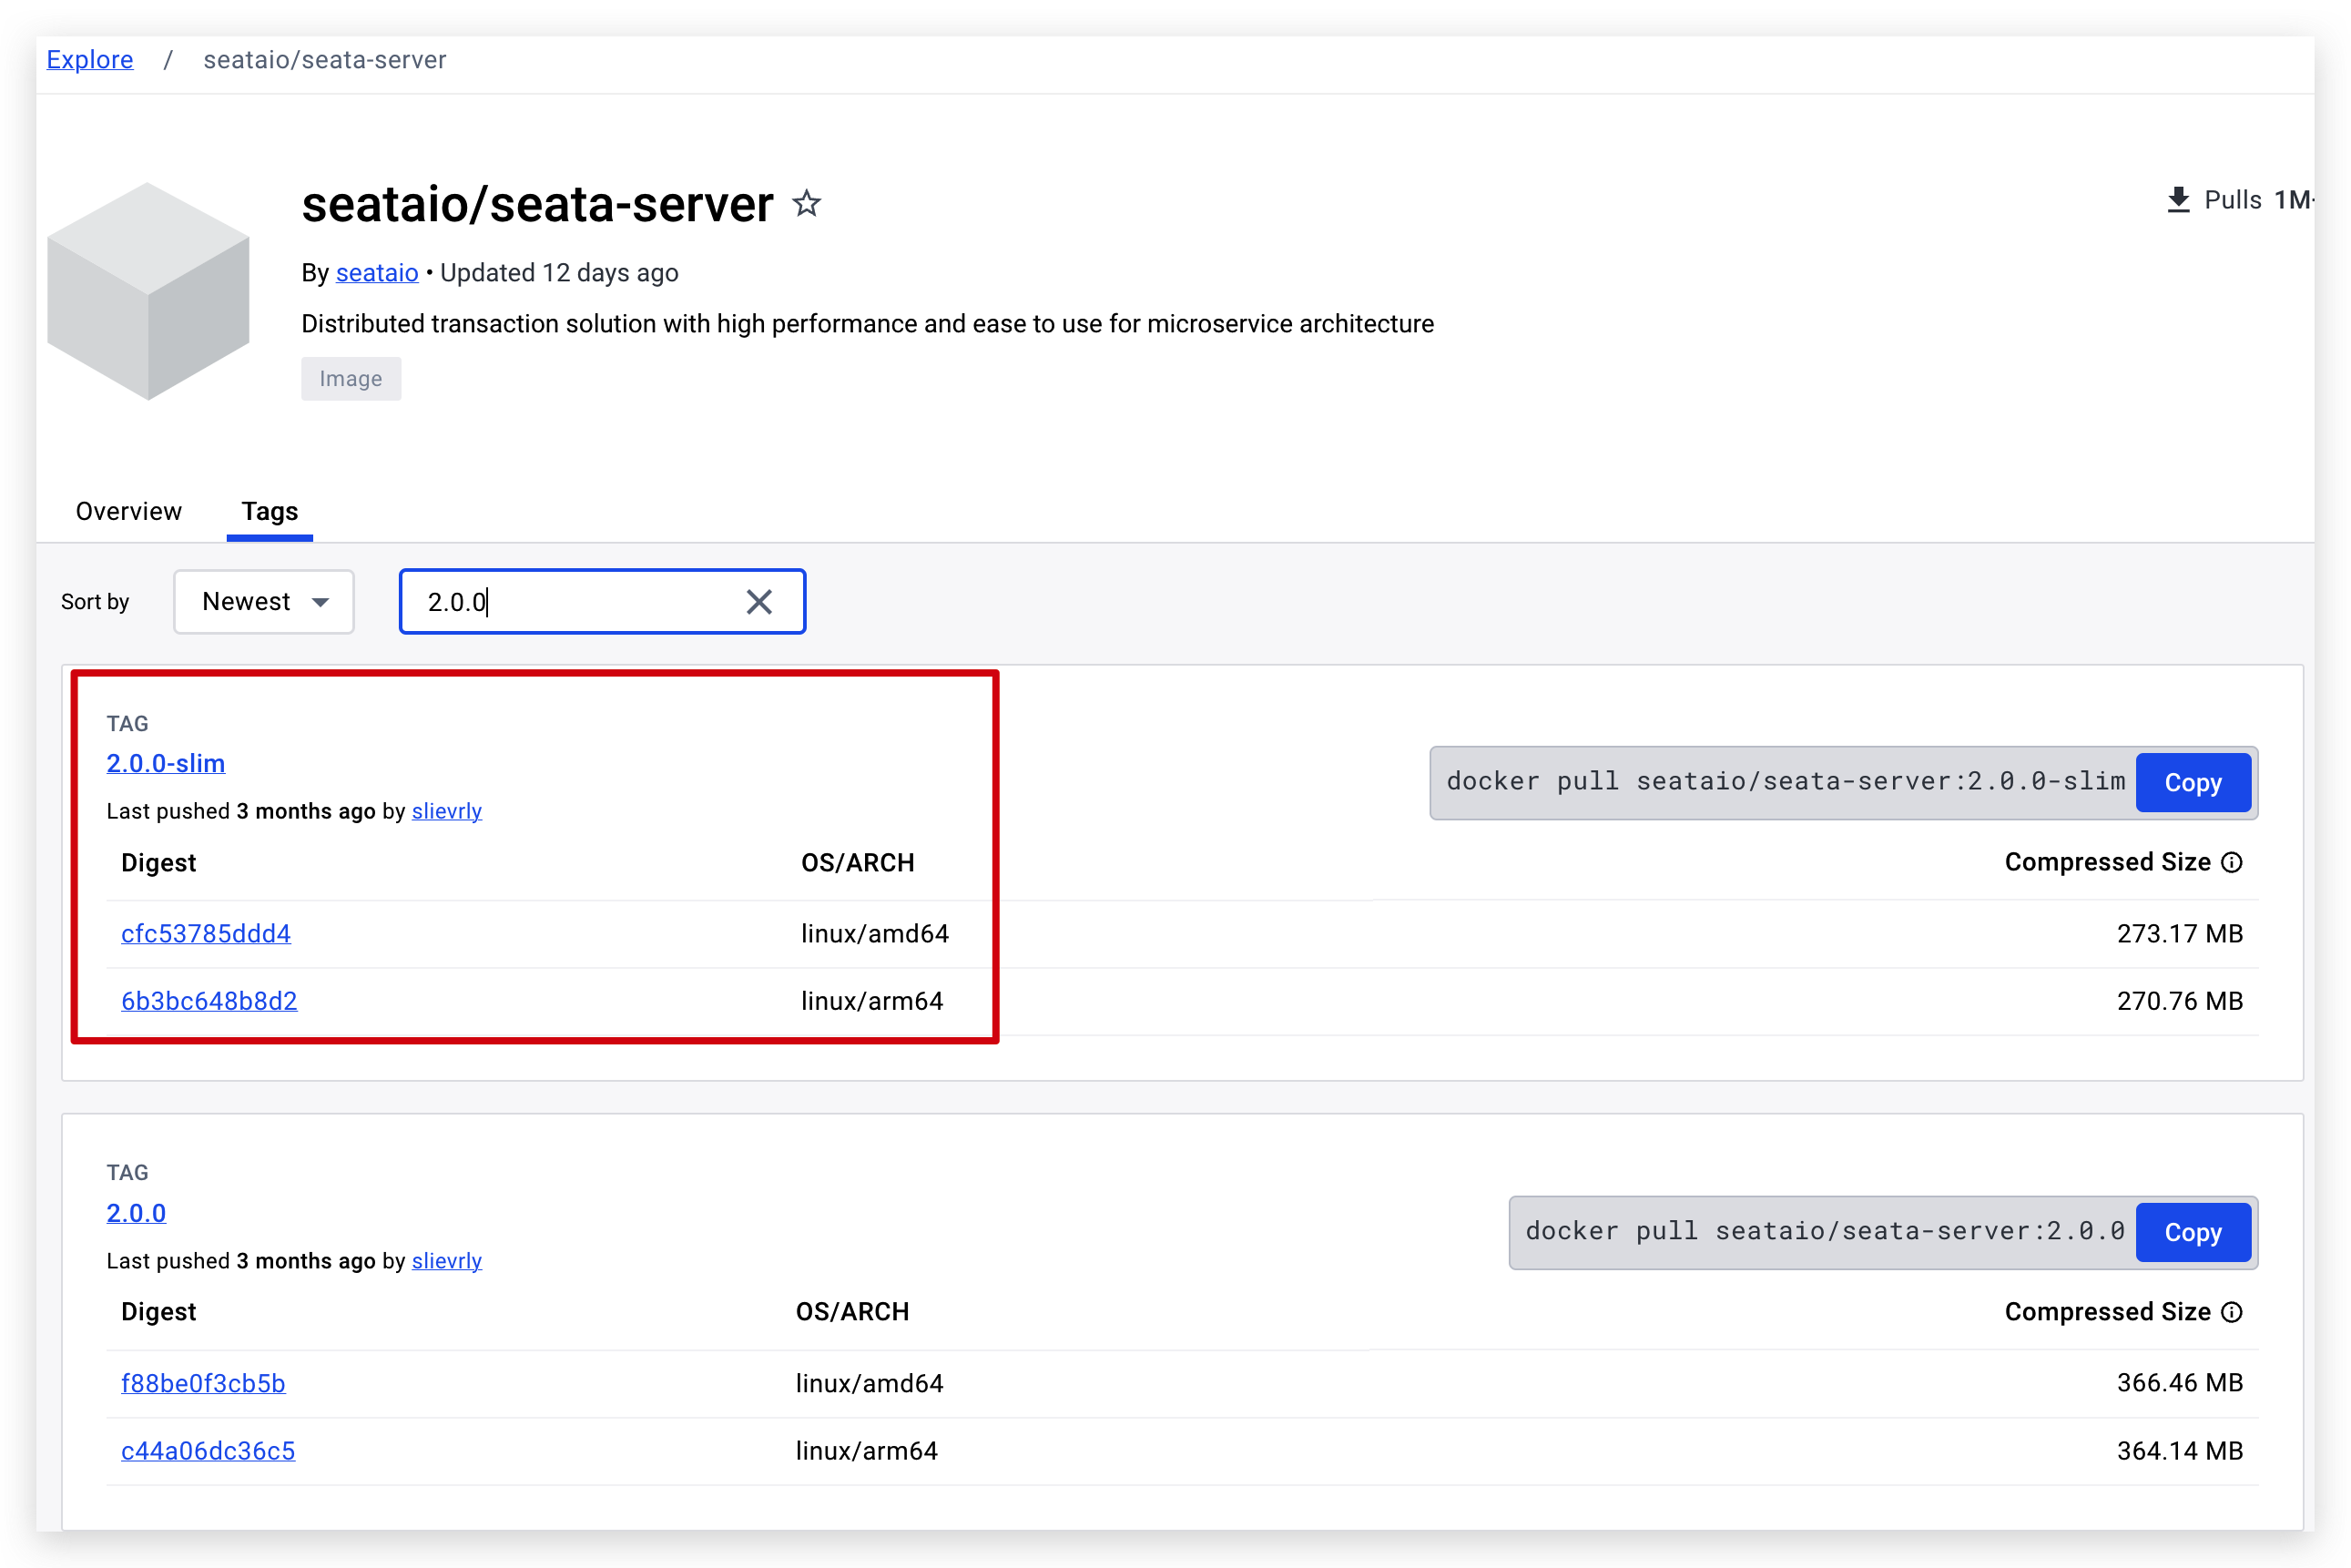Go to Explore breadcrumb link
The image size is (2351, 1568).
(x=90, y=60)
